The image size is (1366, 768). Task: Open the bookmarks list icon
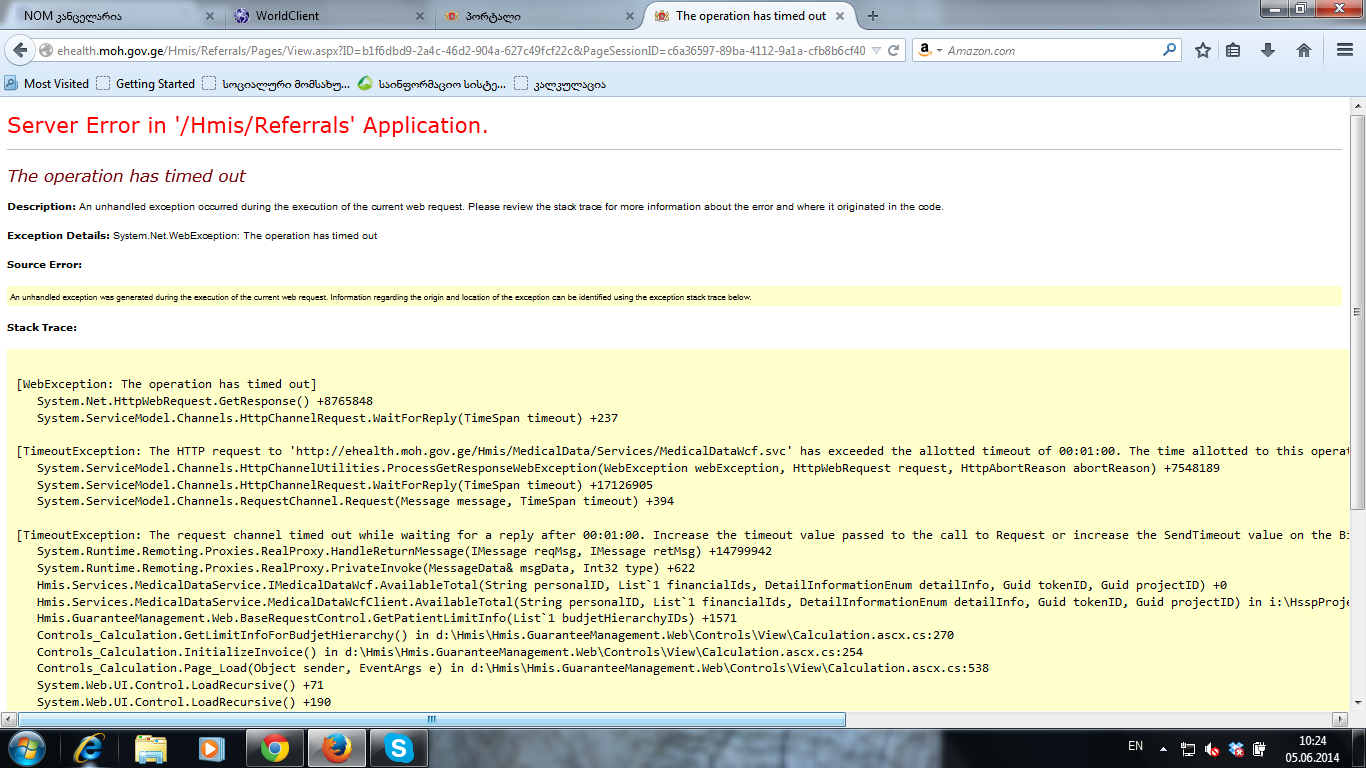pos(1234,50)
